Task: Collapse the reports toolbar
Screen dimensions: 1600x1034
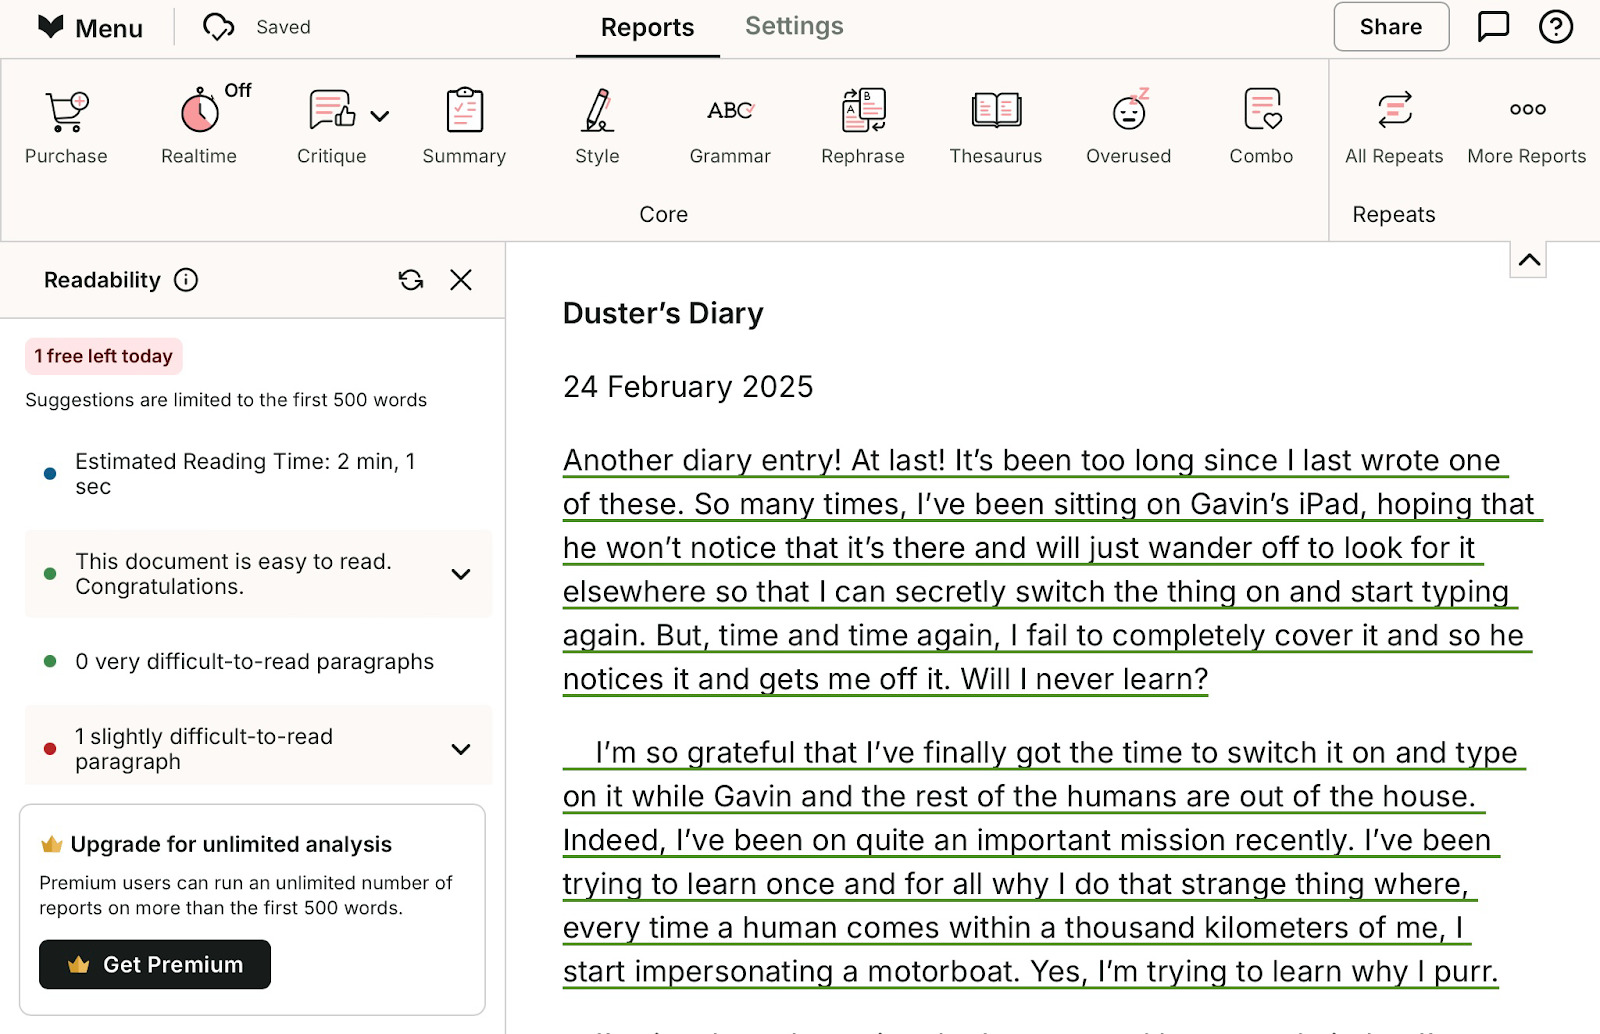Action: pos(1528,258)
